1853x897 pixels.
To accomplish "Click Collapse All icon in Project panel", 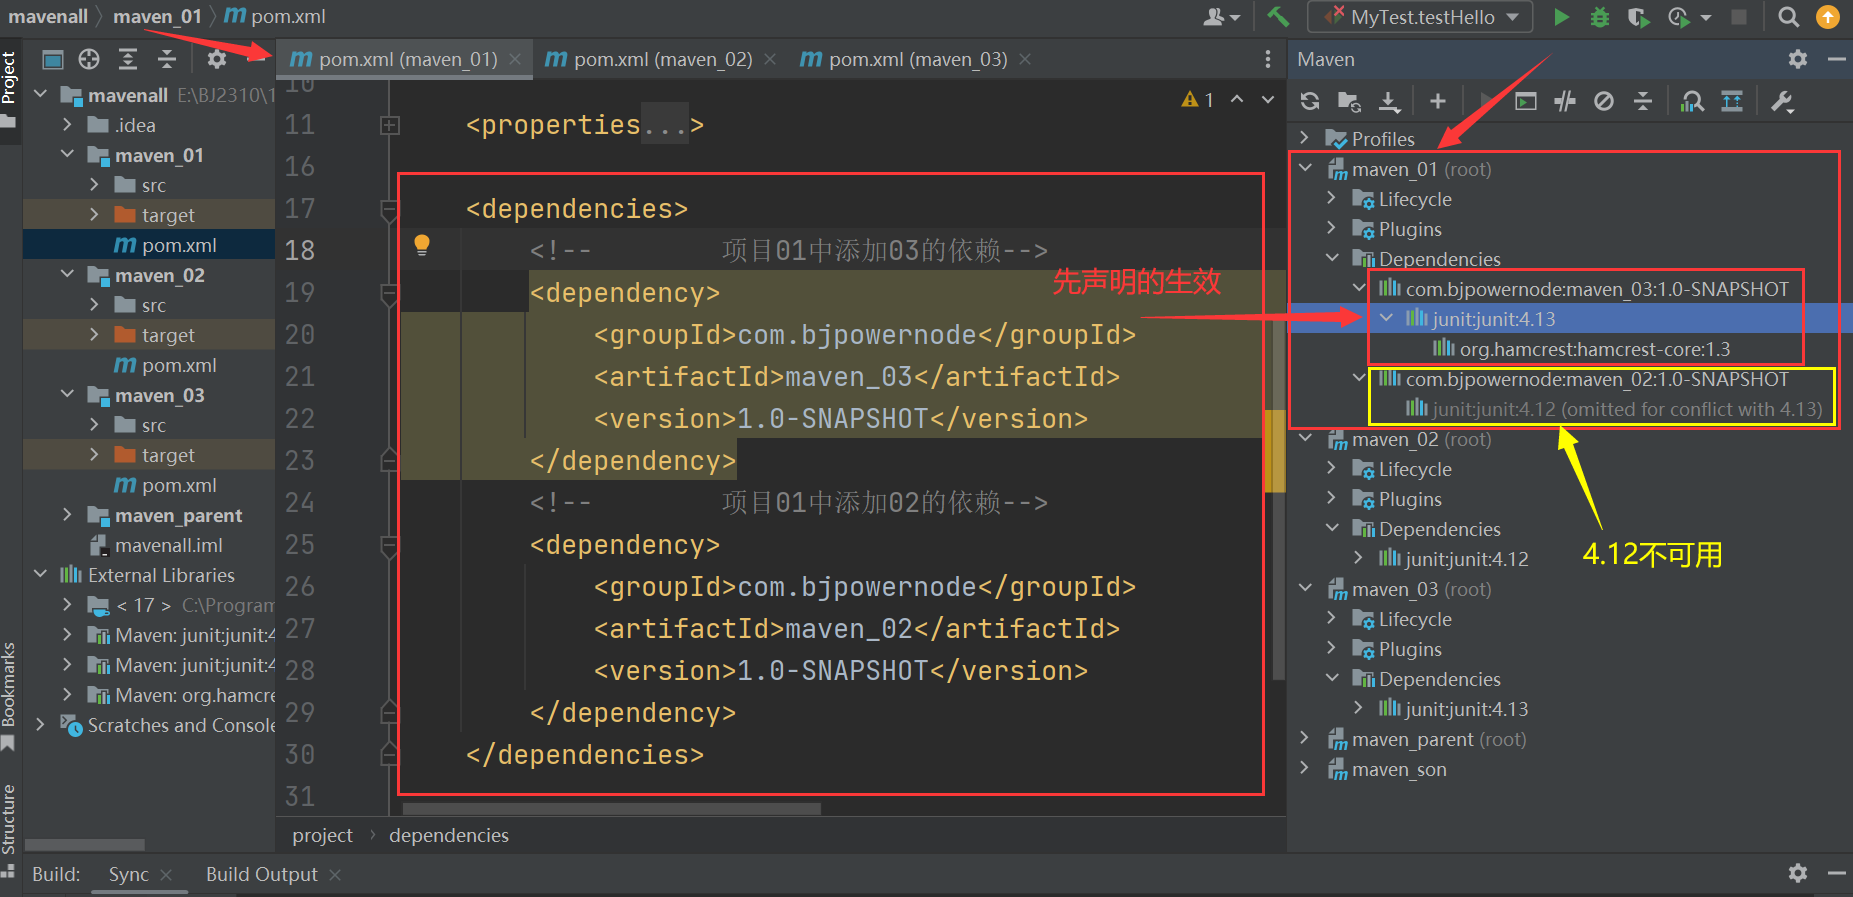I will [x=167, y=59].
